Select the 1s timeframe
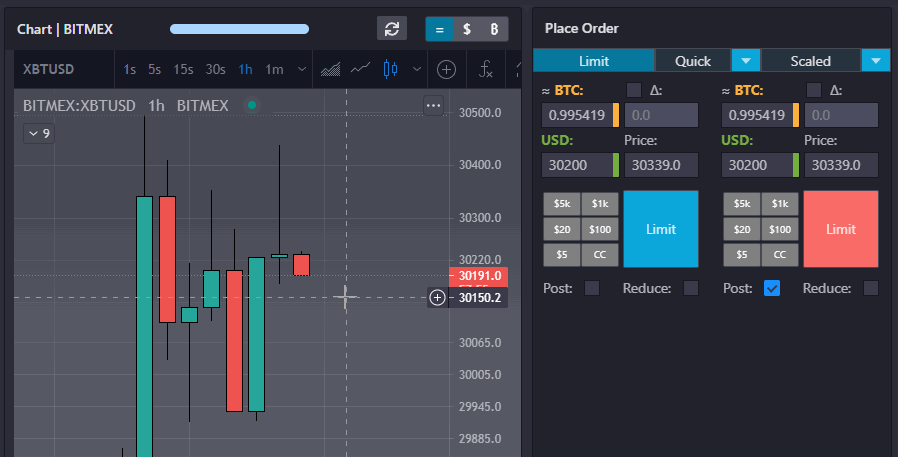 pos(129,69)
